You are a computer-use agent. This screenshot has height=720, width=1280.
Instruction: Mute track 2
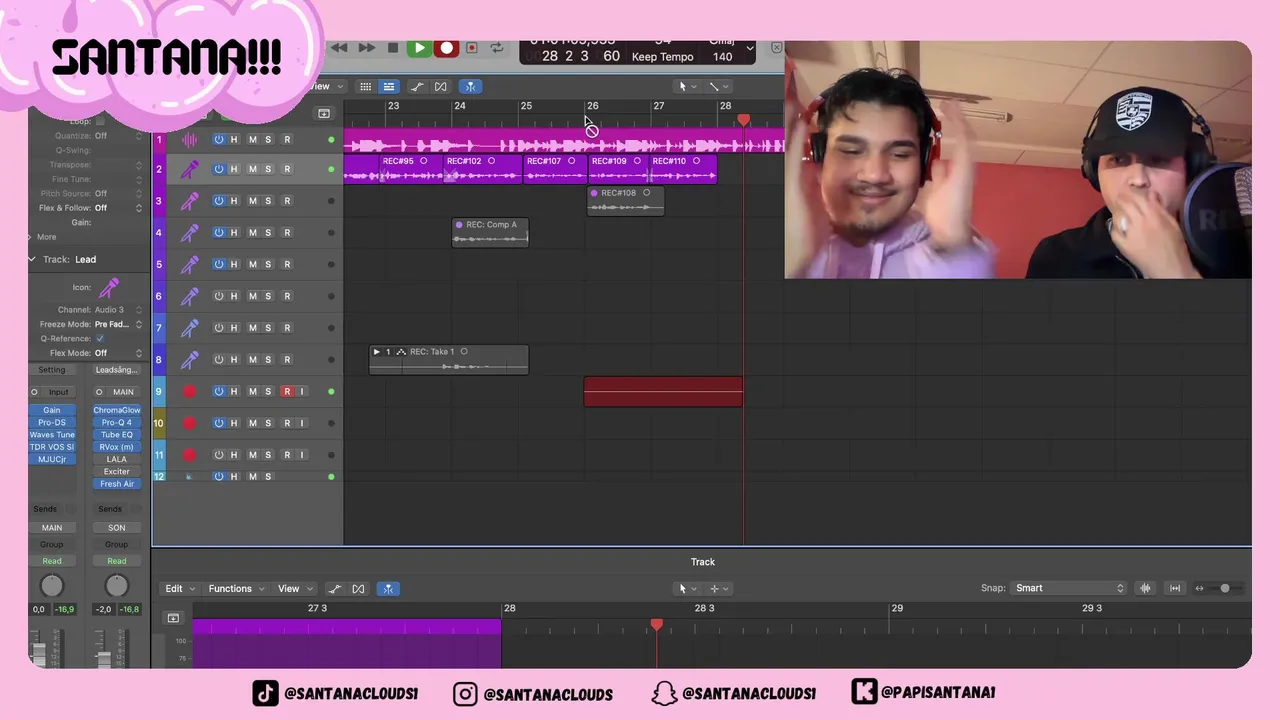(x=252, y=169)
